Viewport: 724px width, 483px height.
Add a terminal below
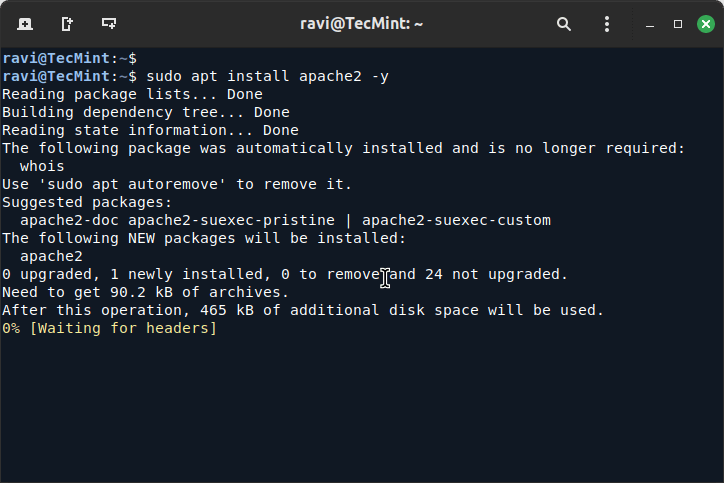(x=109, y=23)
